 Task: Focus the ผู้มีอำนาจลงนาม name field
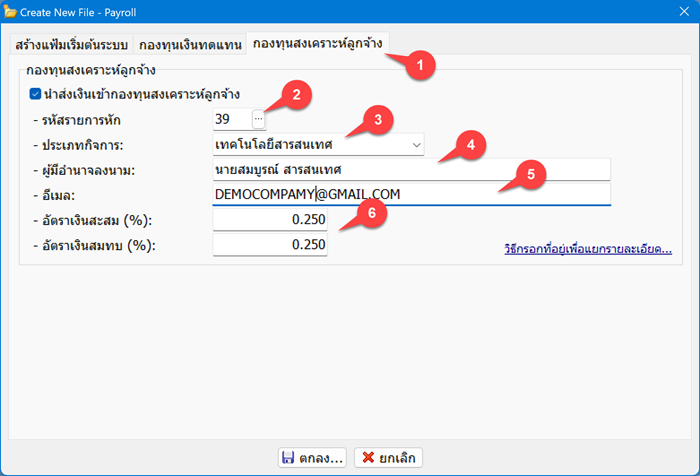coord(410,169)
